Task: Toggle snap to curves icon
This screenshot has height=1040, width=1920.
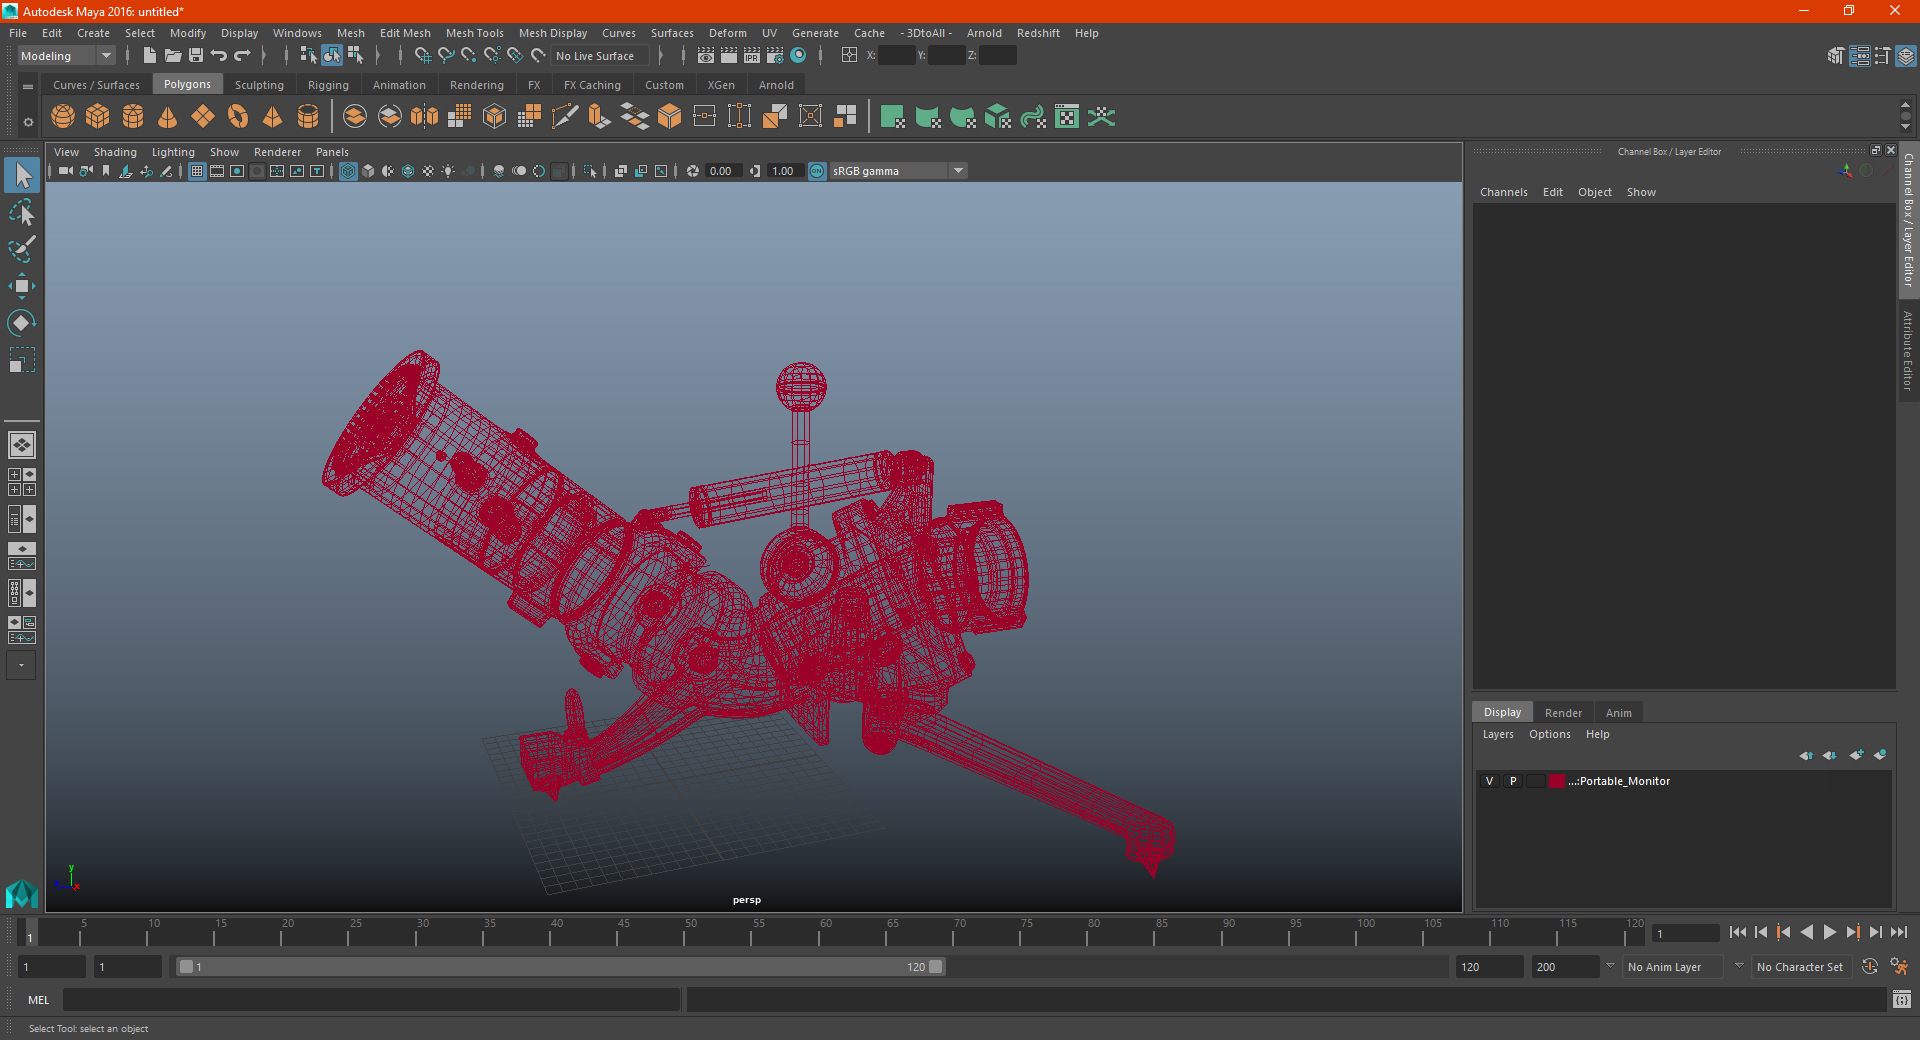Action: (446, 56)
